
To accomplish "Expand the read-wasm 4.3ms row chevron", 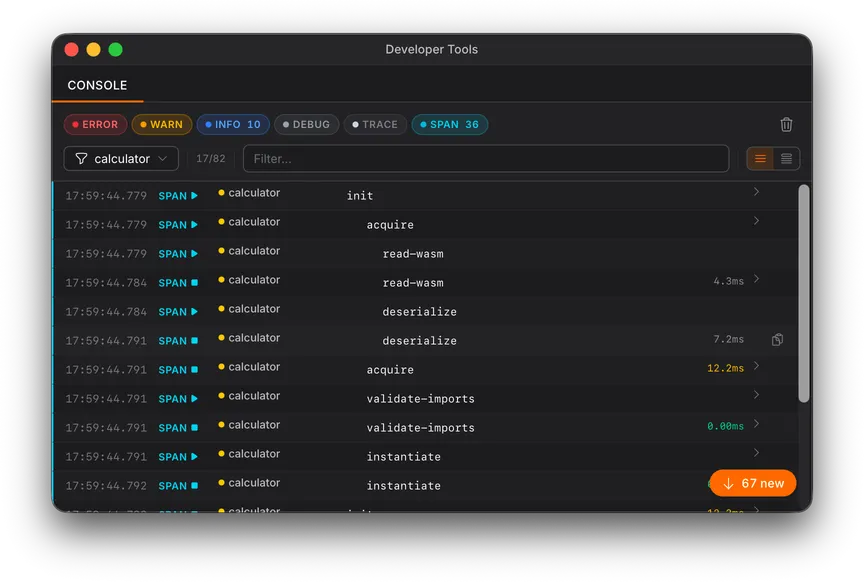I will click(x=757, y=279).
